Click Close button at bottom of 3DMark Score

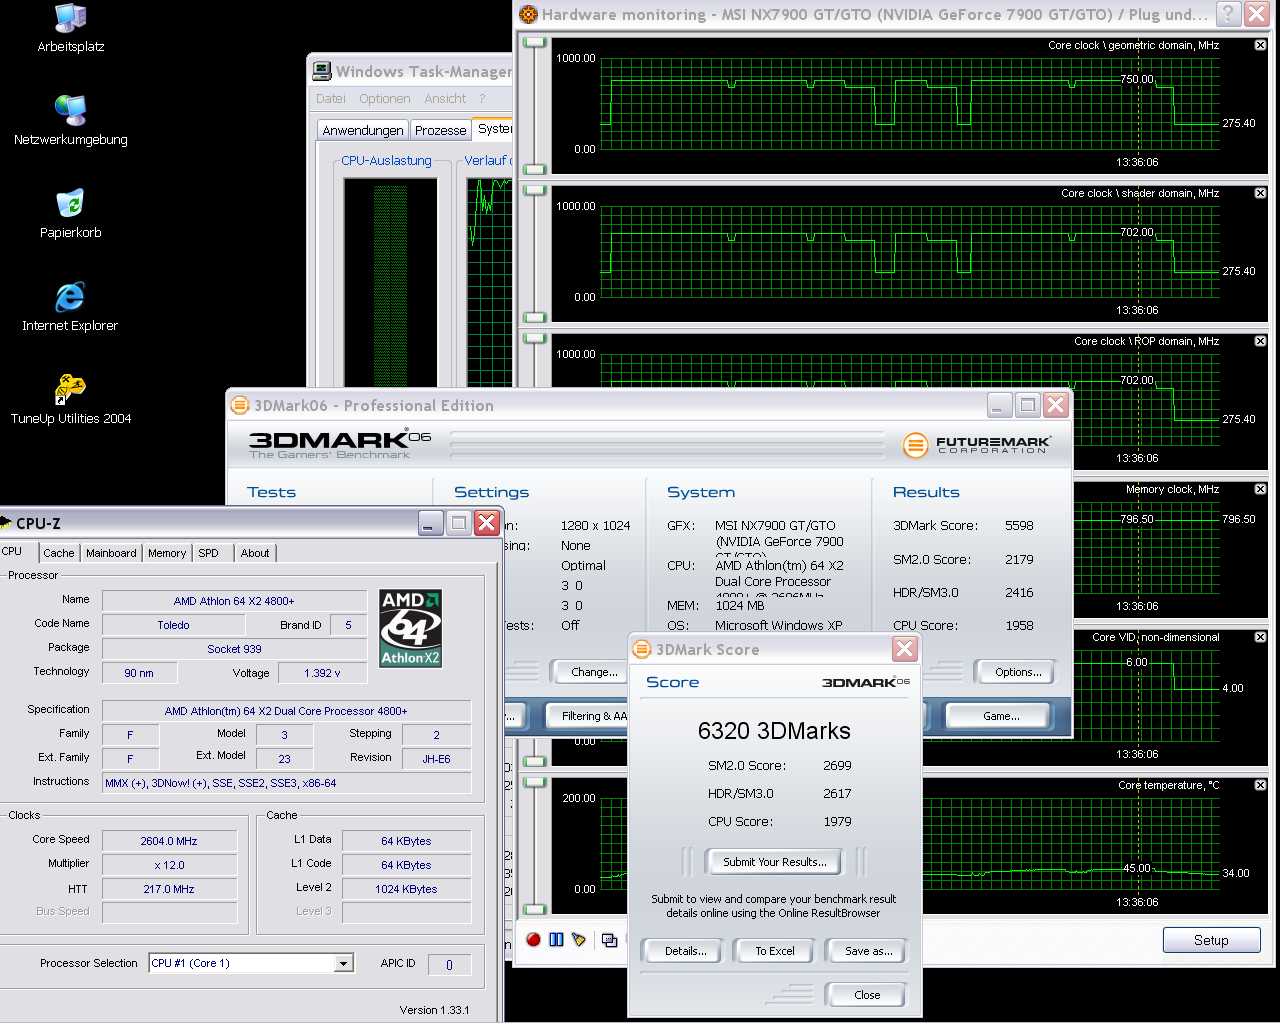click(867, 995)
